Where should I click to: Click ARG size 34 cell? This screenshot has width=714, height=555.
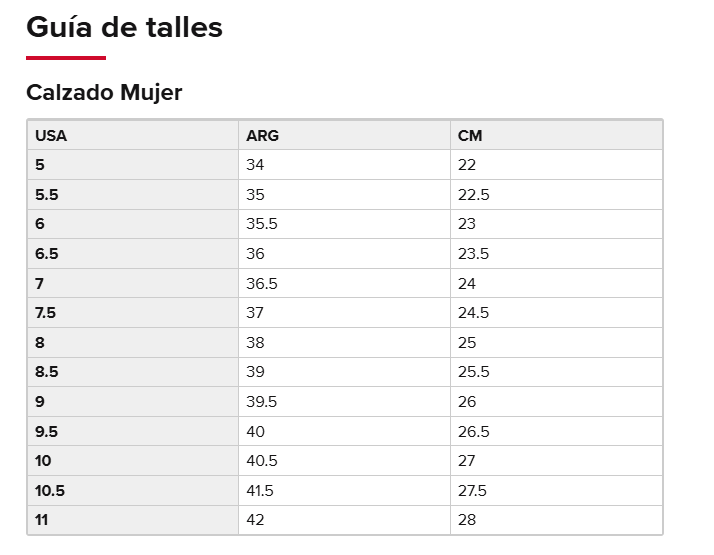coord(344,164)
